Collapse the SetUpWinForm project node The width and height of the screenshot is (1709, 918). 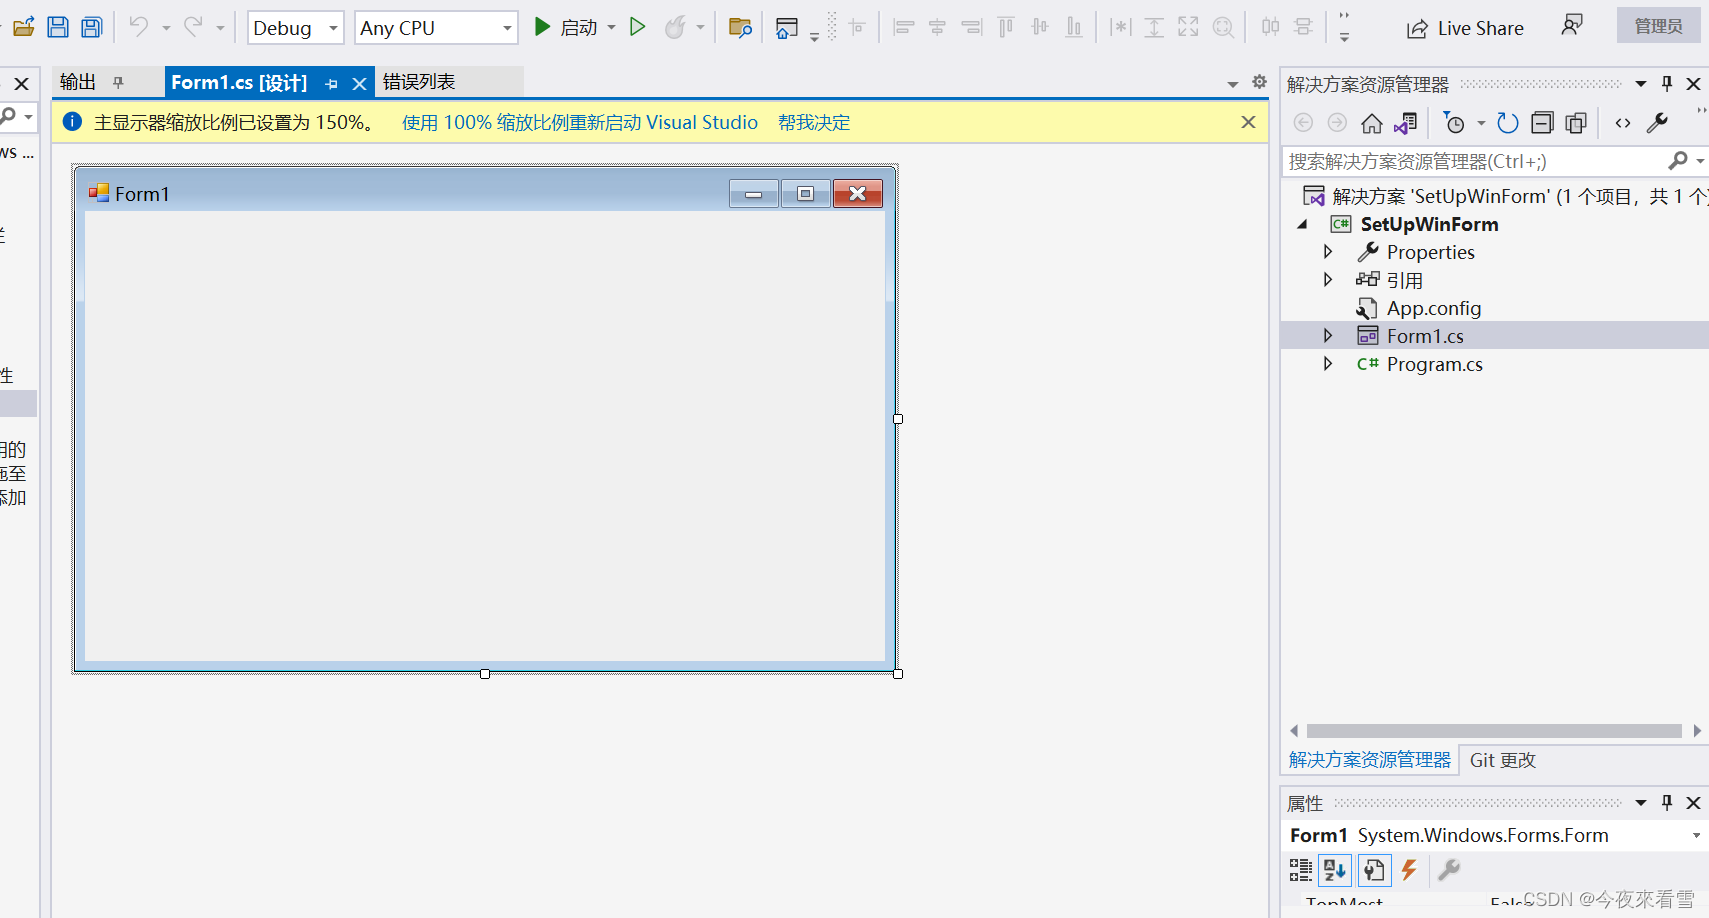tap(1302, 224)
